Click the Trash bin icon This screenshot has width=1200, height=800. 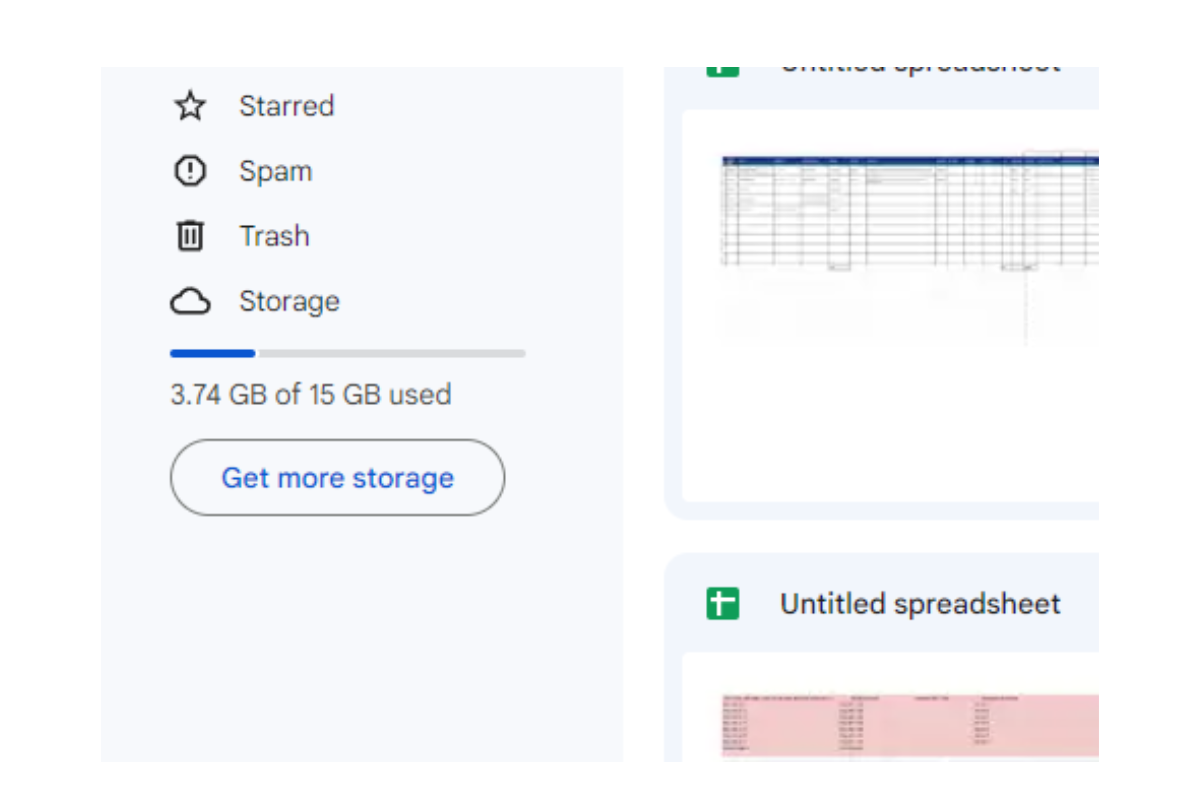click(190, 236)
